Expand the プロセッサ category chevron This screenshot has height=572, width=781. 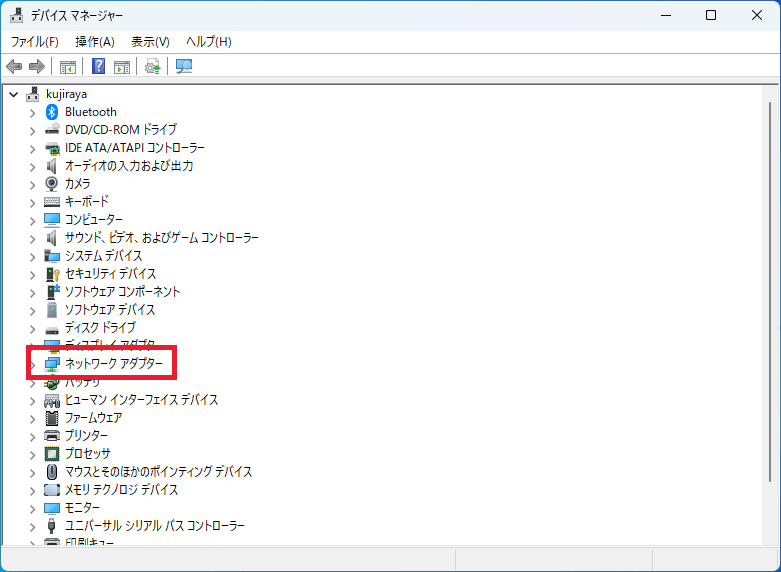point(33,455)
